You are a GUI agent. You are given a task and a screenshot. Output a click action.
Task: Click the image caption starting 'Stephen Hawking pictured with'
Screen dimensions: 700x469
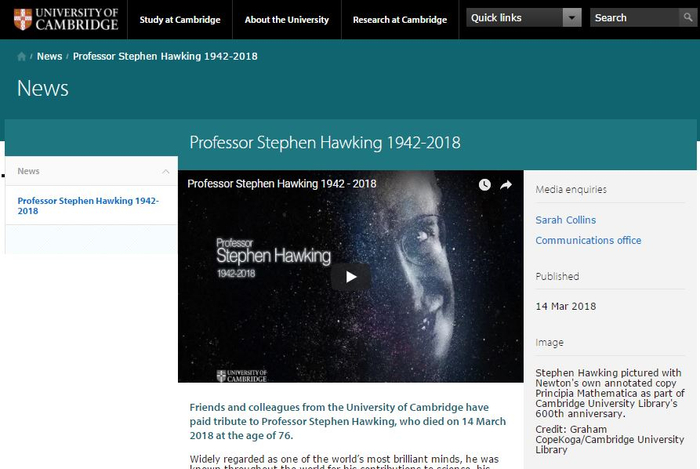point(609,393)
